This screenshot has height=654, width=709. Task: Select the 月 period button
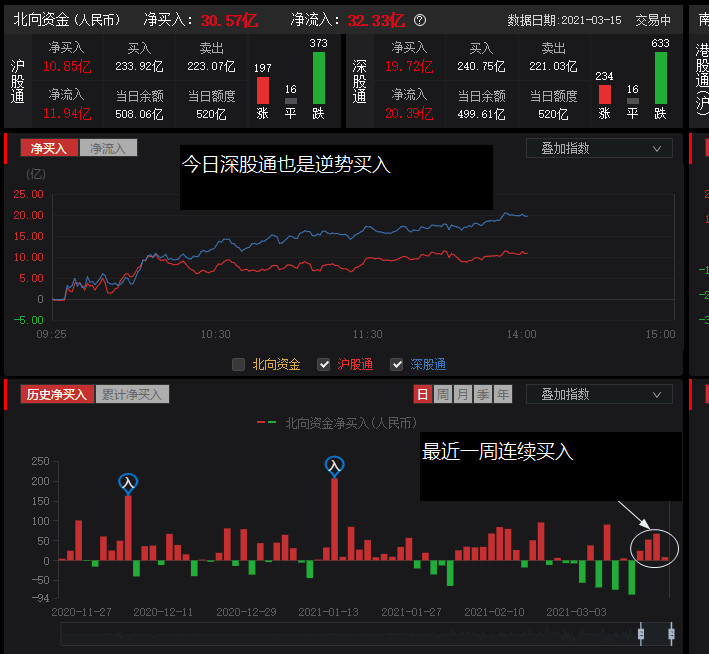[463, 394]
